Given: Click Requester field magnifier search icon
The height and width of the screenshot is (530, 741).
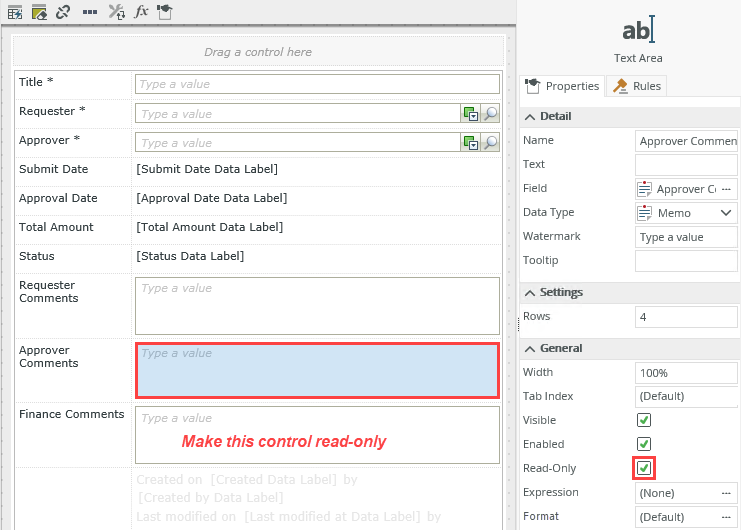Looking at the screenshot, I should (491, 114).
